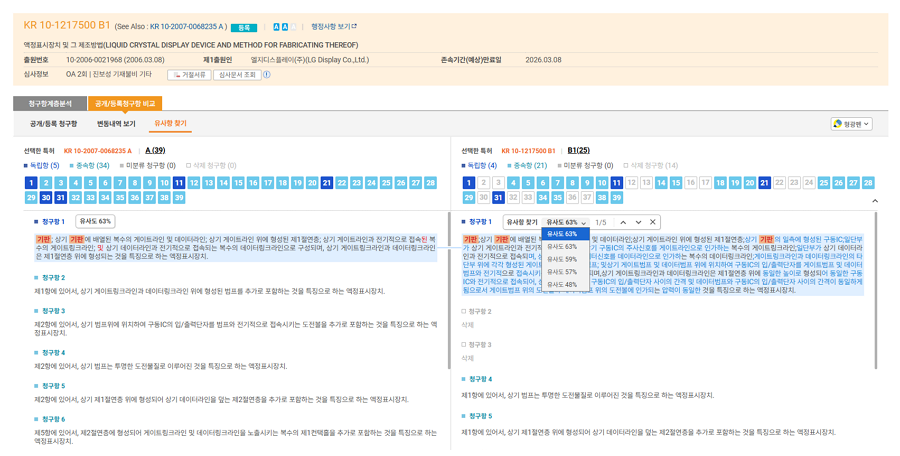900x456 pixels.
Task: Click the info icon beside 심사문서 조회
Action: click(267, 74)
